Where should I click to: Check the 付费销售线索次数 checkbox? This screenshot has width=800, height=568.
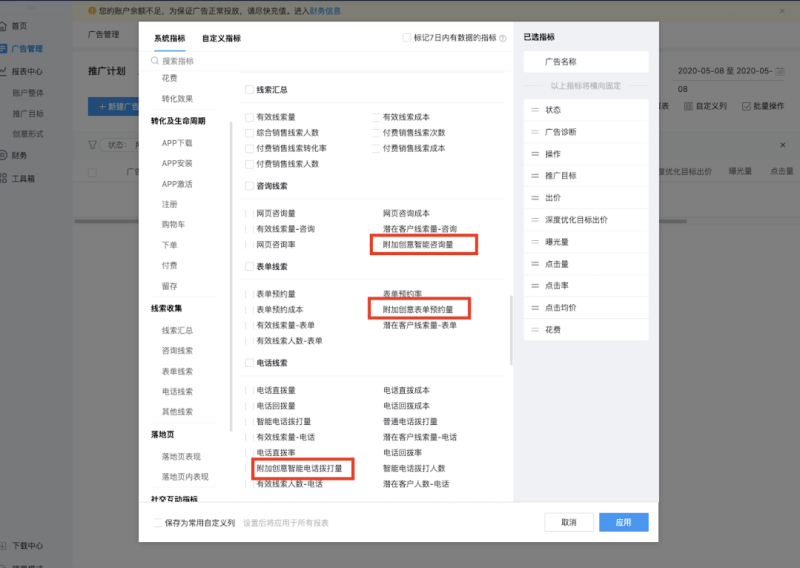(377, 133)
